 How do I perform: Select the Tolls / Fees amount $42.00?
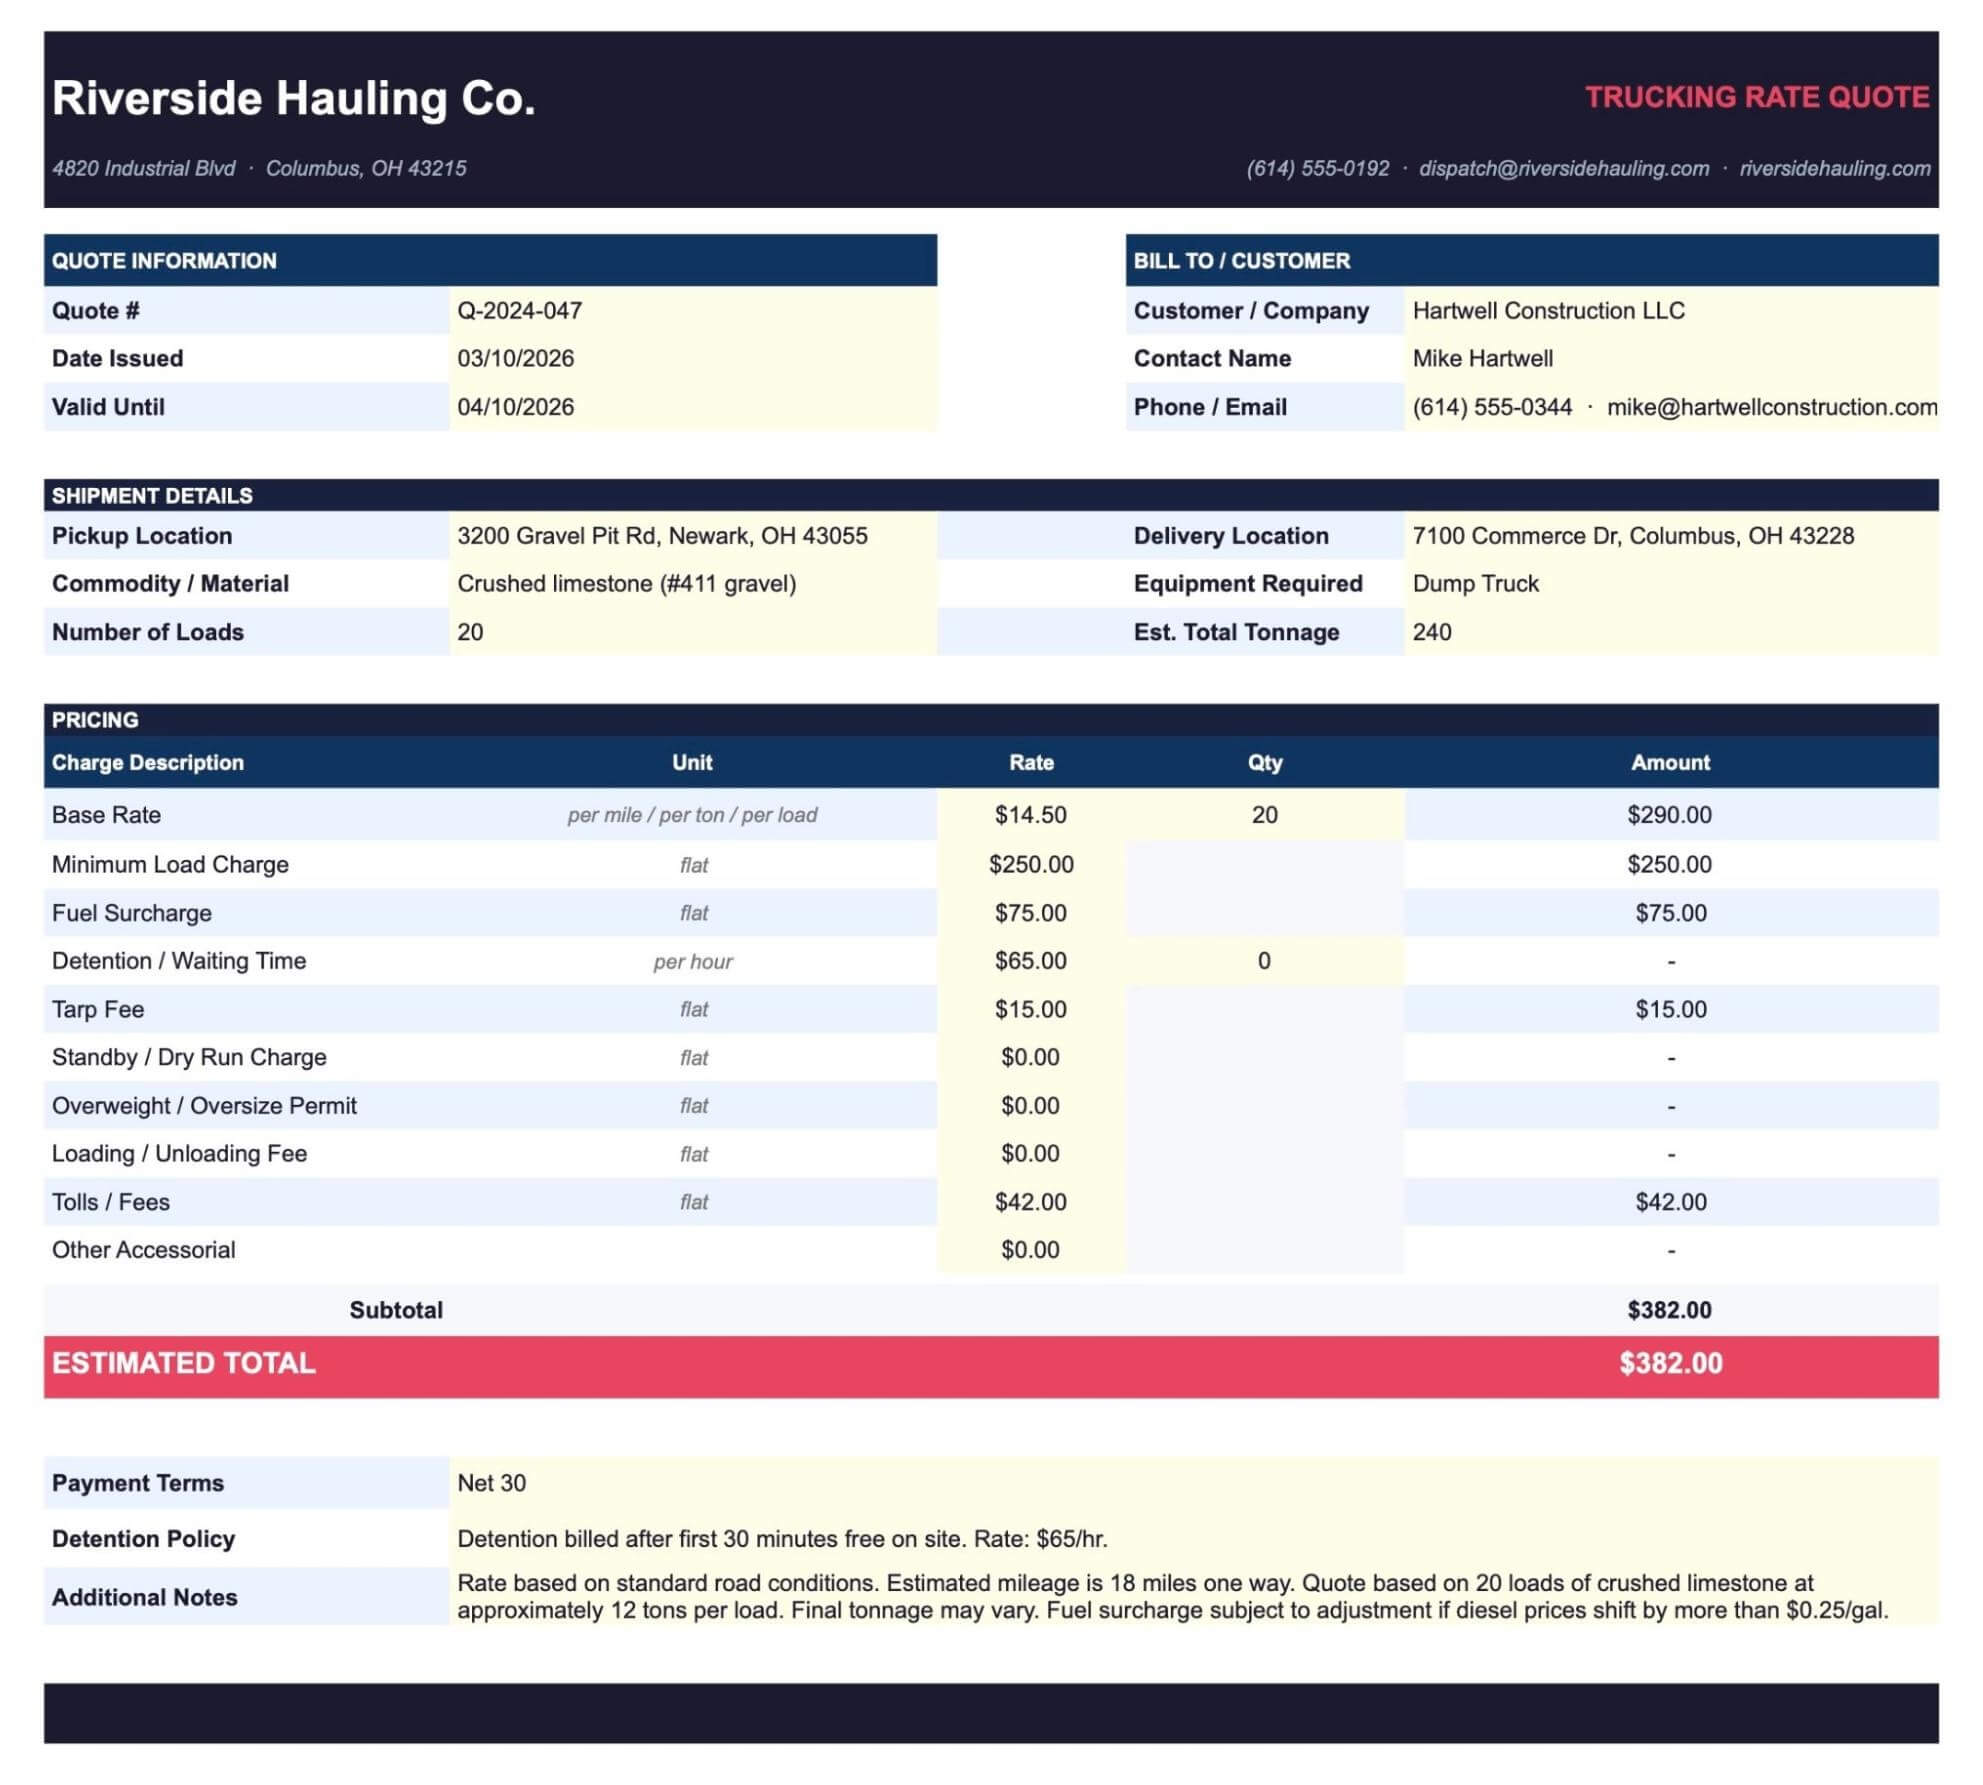(1670, 1201)
